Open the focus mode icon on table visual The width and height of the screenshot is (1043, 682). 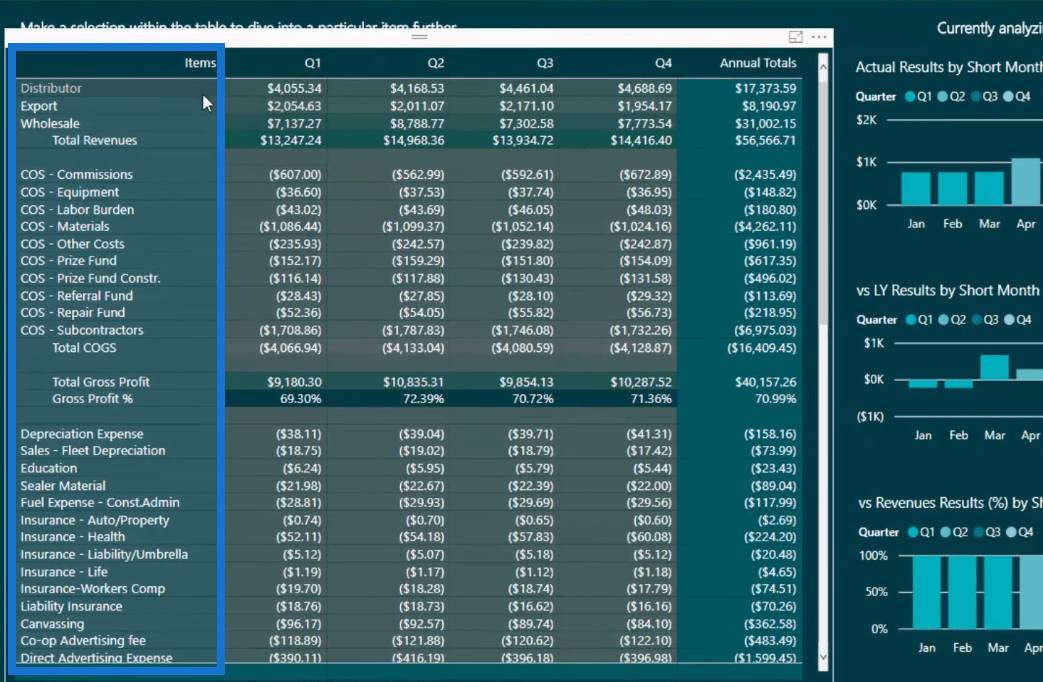(x=796, y=37)
